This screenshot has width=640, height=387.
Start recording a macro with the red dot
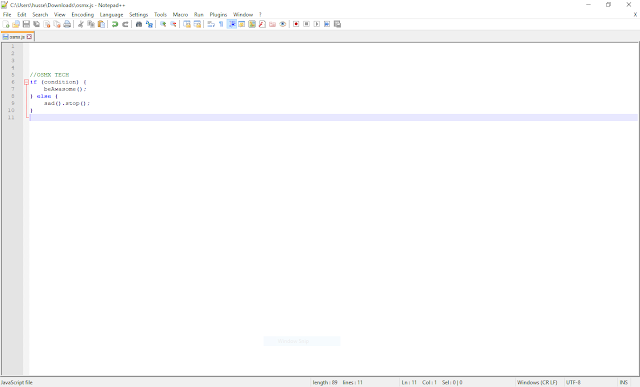click(296, 24)
